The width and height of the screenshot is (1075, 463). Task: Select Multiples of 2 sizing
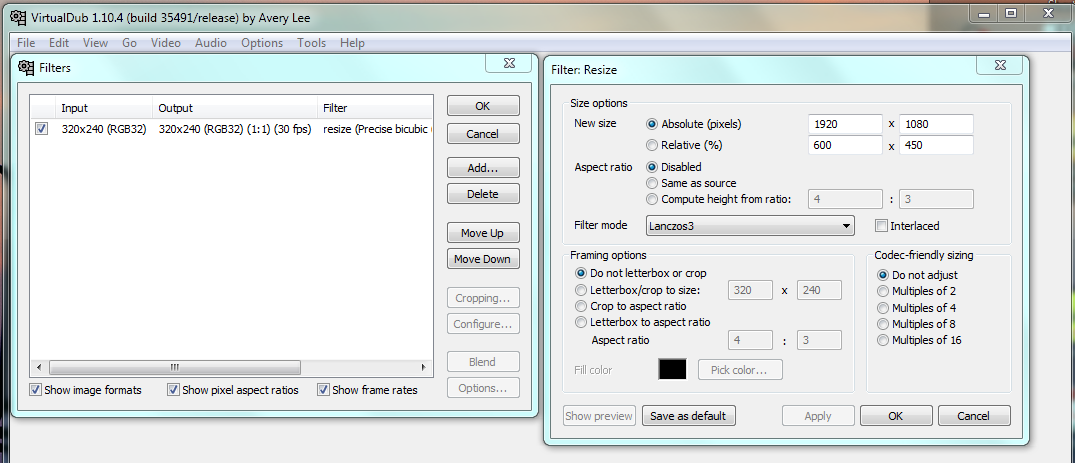pos(883,292)
